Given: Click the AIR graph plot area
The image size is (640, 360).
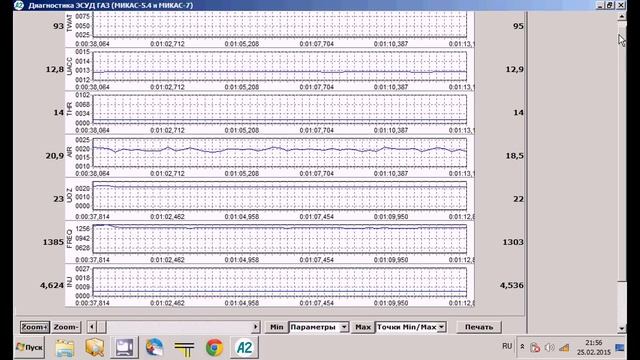Looking at the screenshot, I should (280, 153).
